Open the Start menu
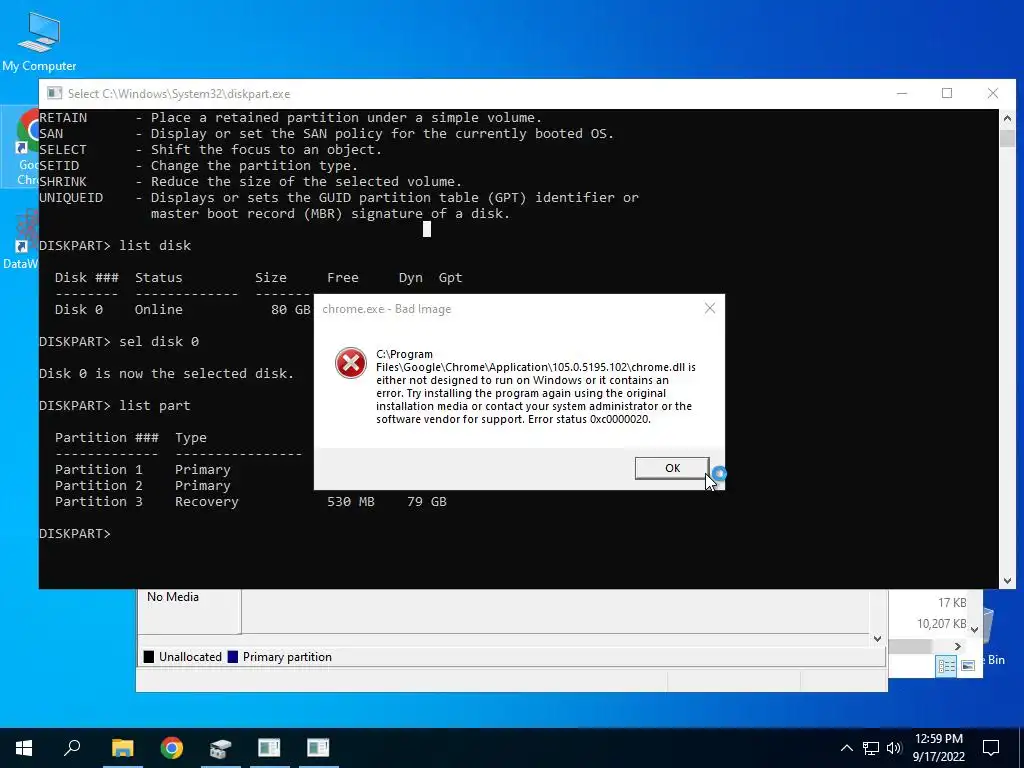The image size is (1024, 768). [24, 748]
